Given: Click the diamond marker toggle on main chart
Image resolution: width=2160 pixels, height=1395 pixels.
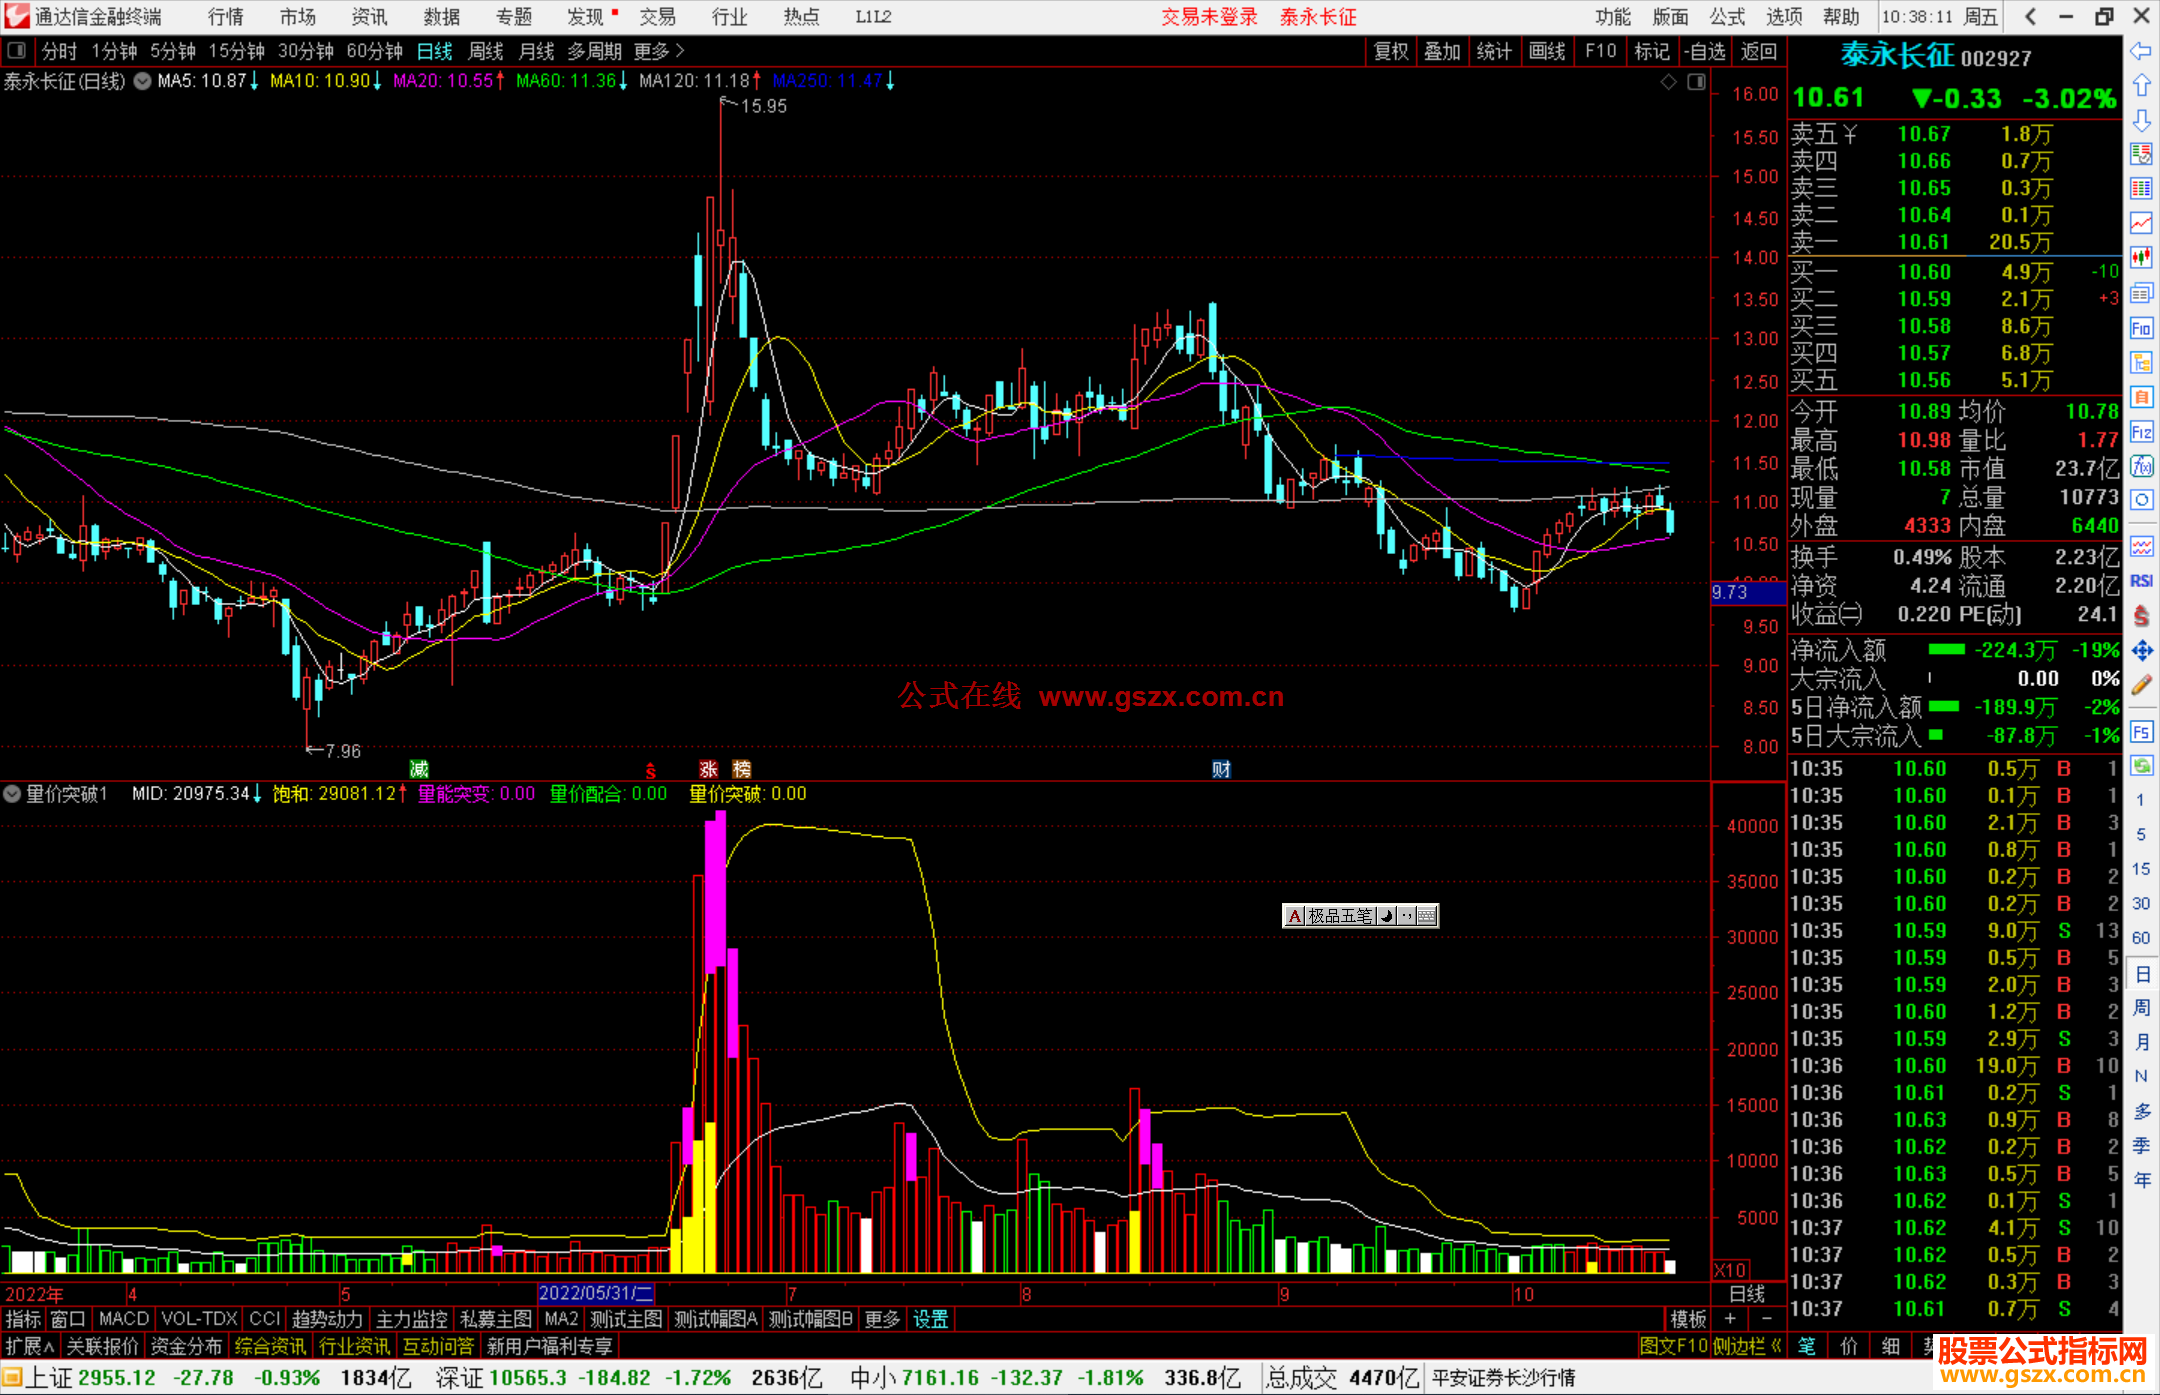Looking at the screenshot, I should [x=1668, y=82].
